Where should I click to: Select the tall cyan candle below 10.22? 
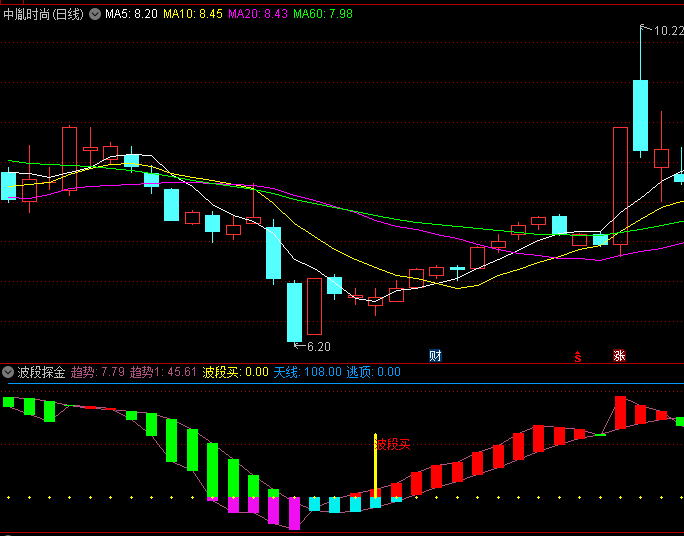[640, 115]
